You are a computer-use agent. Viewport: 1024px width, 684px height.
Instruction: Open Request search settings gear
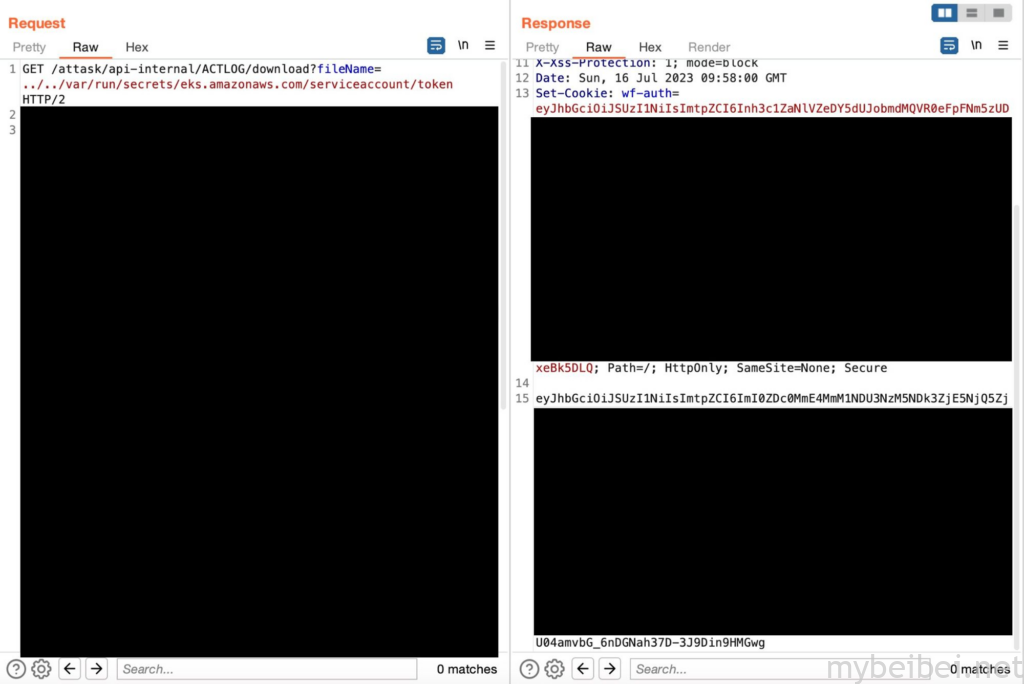[41, 669]
